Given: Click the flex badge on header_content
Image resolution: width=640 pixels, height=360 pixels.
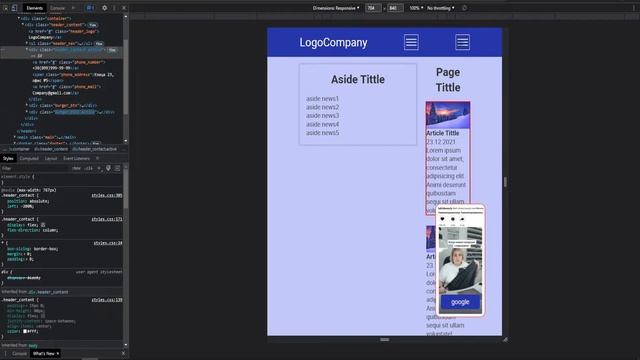Looking at the screenshot, I should tap(93, 25).
